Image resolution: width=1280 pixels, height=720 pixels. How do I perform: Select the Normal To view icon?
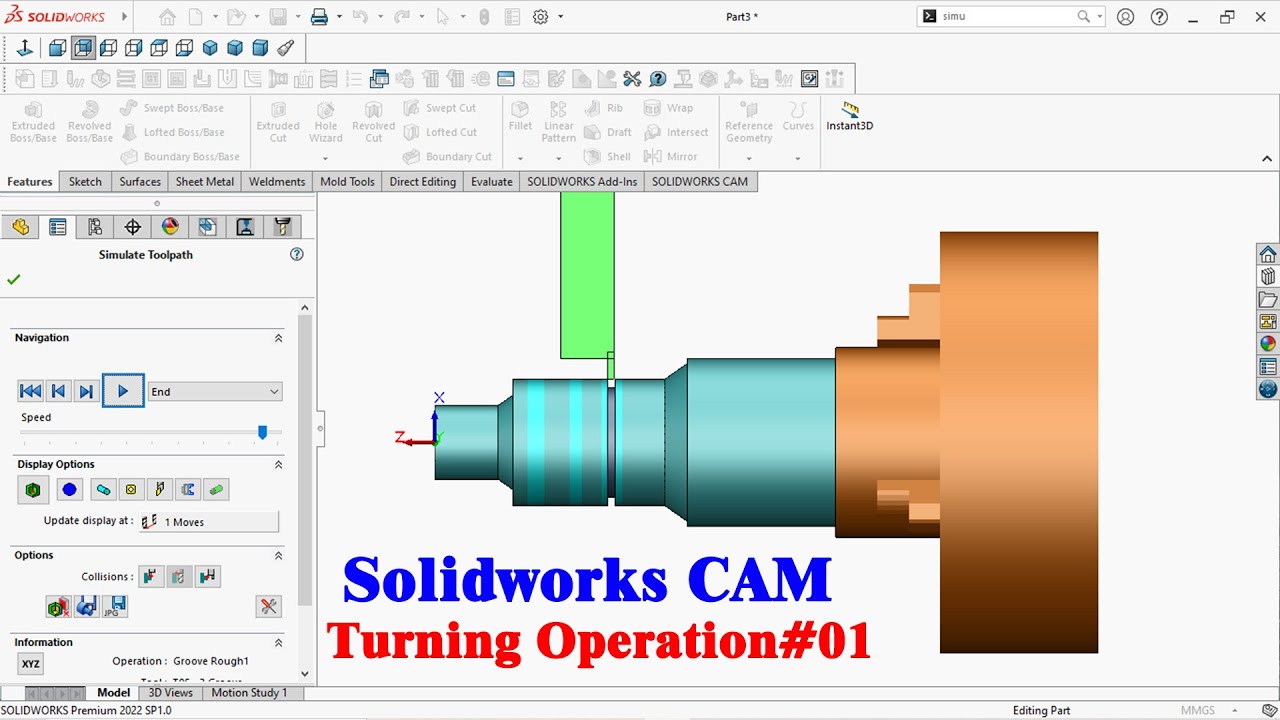[25, 48]
